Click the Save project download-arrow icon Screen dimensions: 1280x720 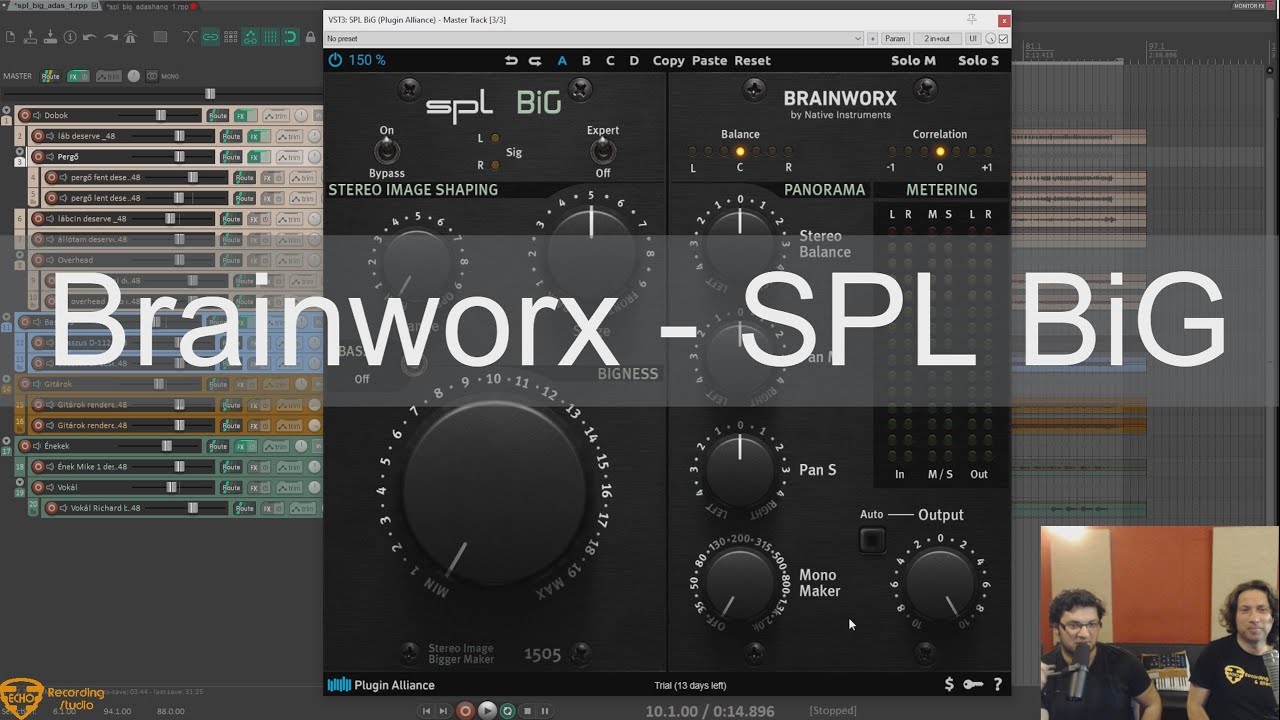[x=50, y=37]
